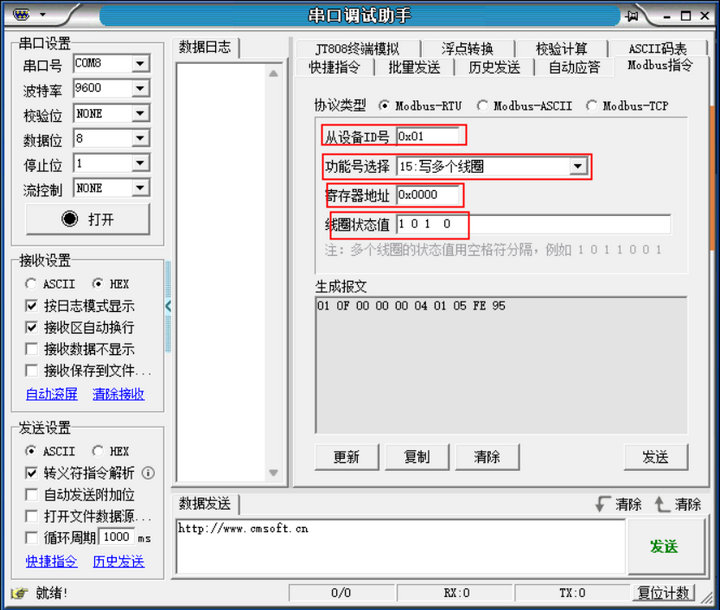Image resolution: width=720 pixels, height=610 pixels.
Task: Click data log scrollbar down arrow
Action: [x=274, y=473]
